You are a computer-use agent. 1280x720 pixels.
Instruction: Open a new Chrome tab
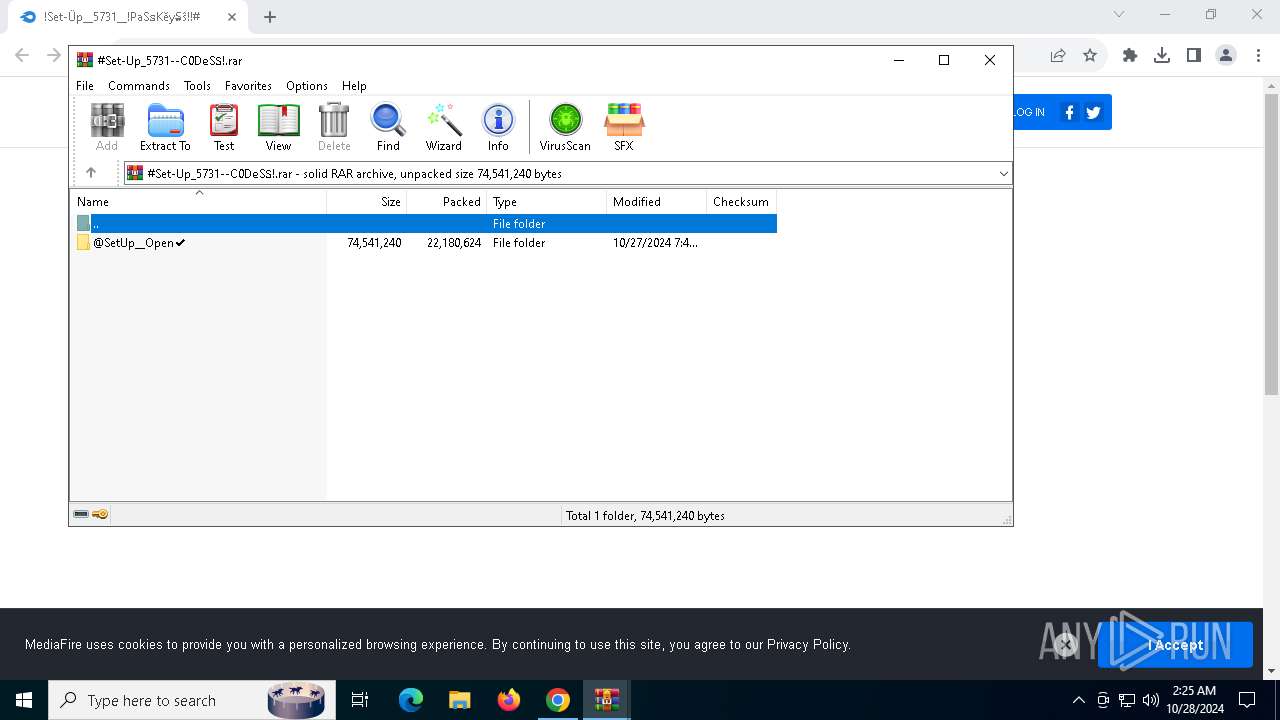(x=270, y=17)
